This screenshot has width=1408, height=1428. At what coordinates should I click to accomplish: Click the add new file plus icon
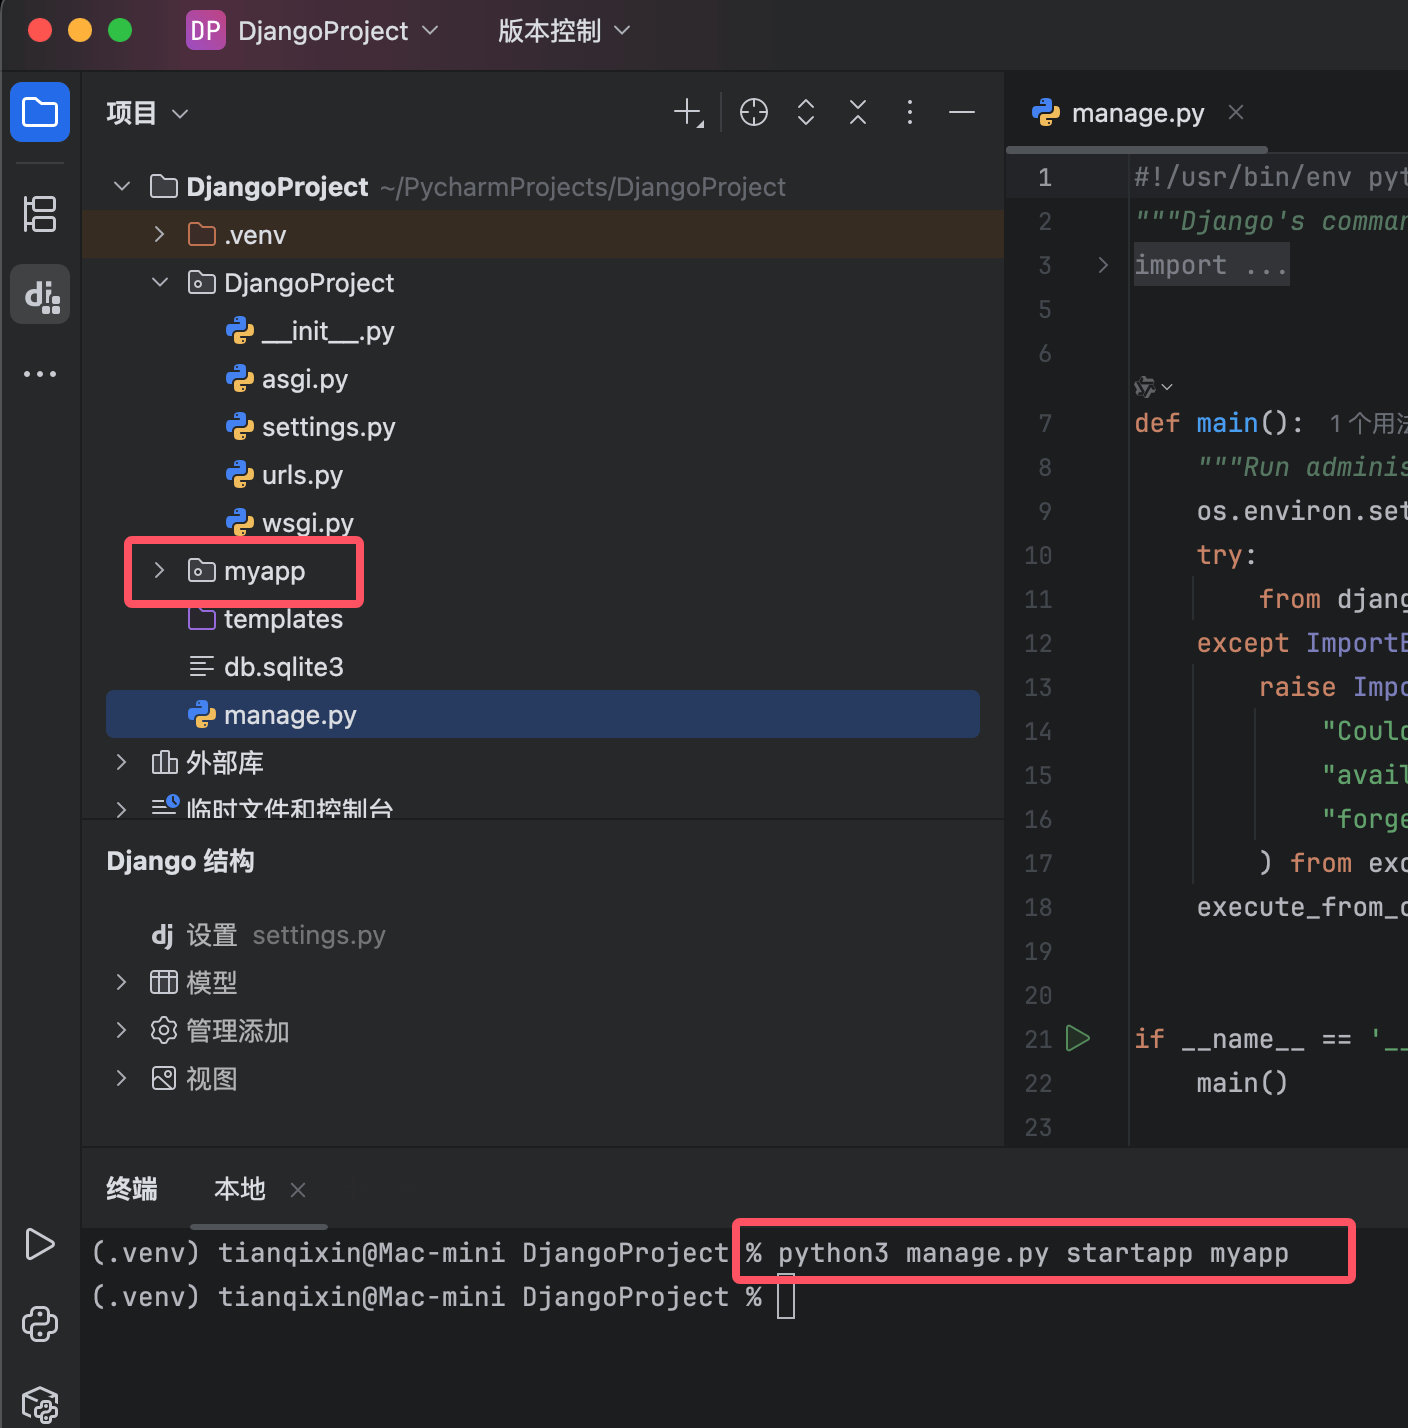tap(688, 112)
